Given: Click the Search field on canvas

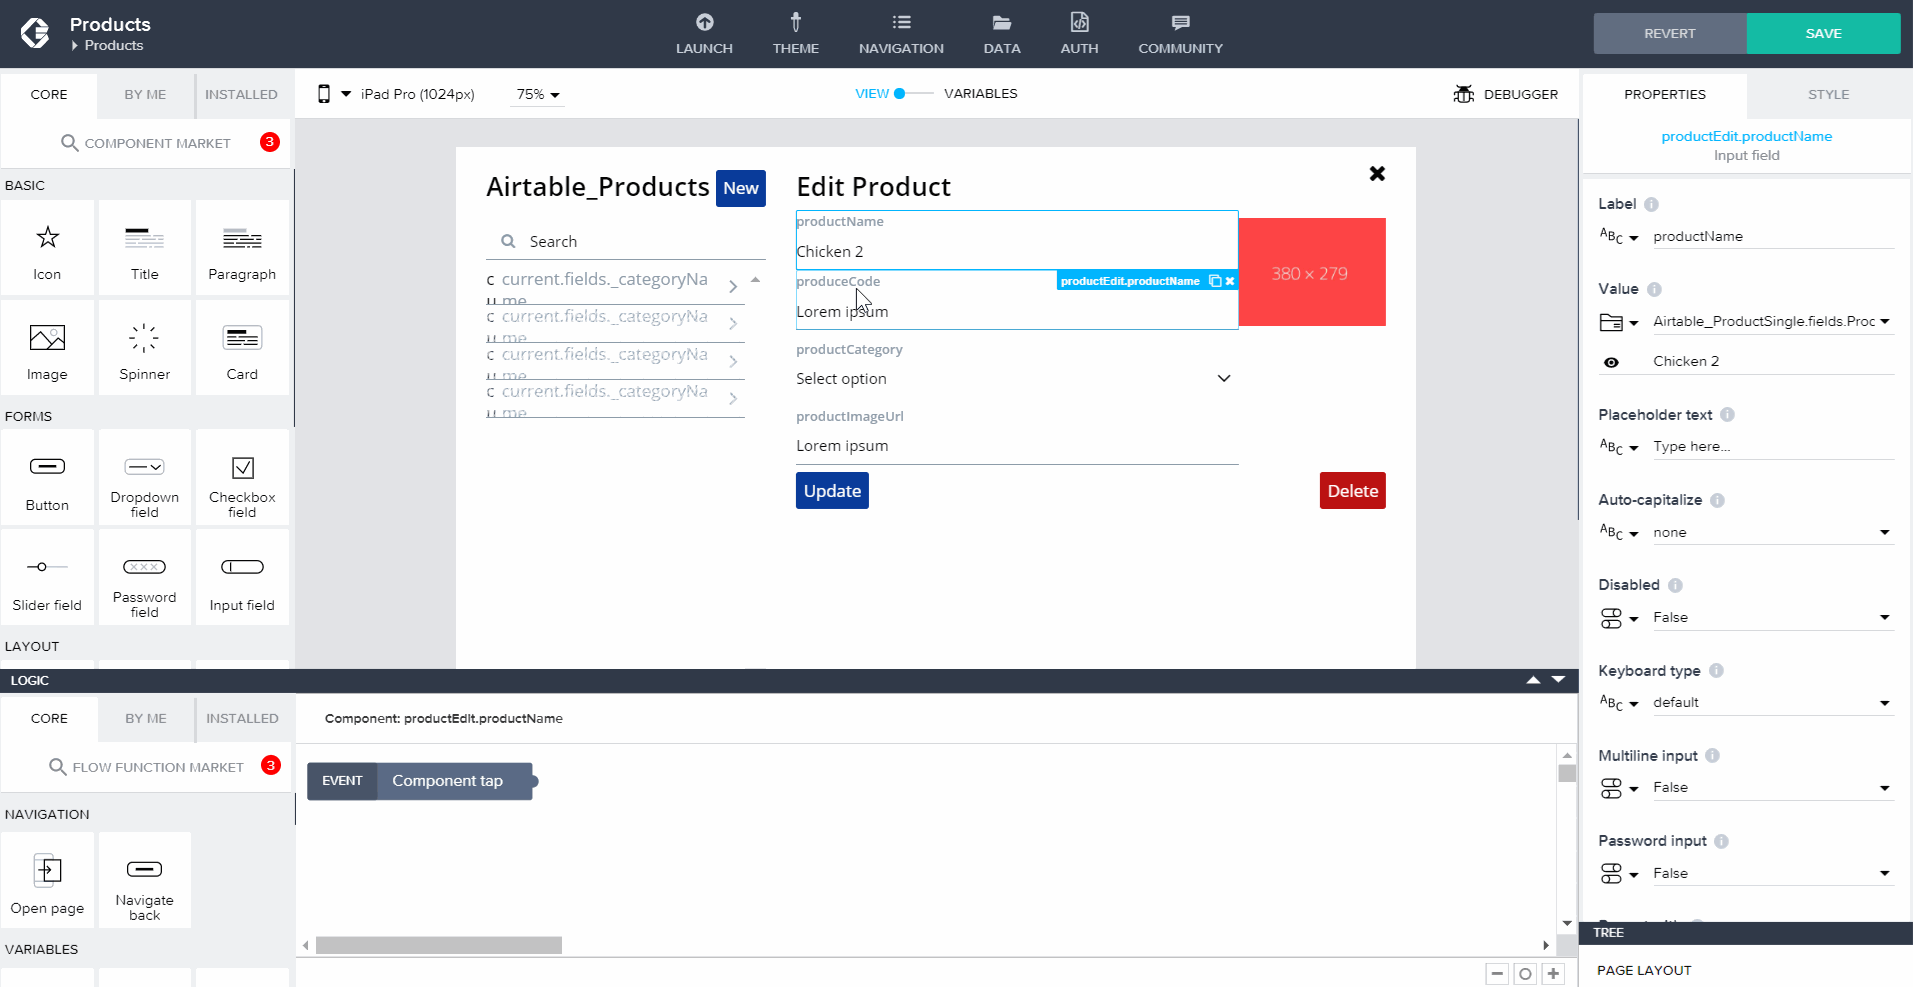Looking at the screenshot, I should (x=626, y=242).
